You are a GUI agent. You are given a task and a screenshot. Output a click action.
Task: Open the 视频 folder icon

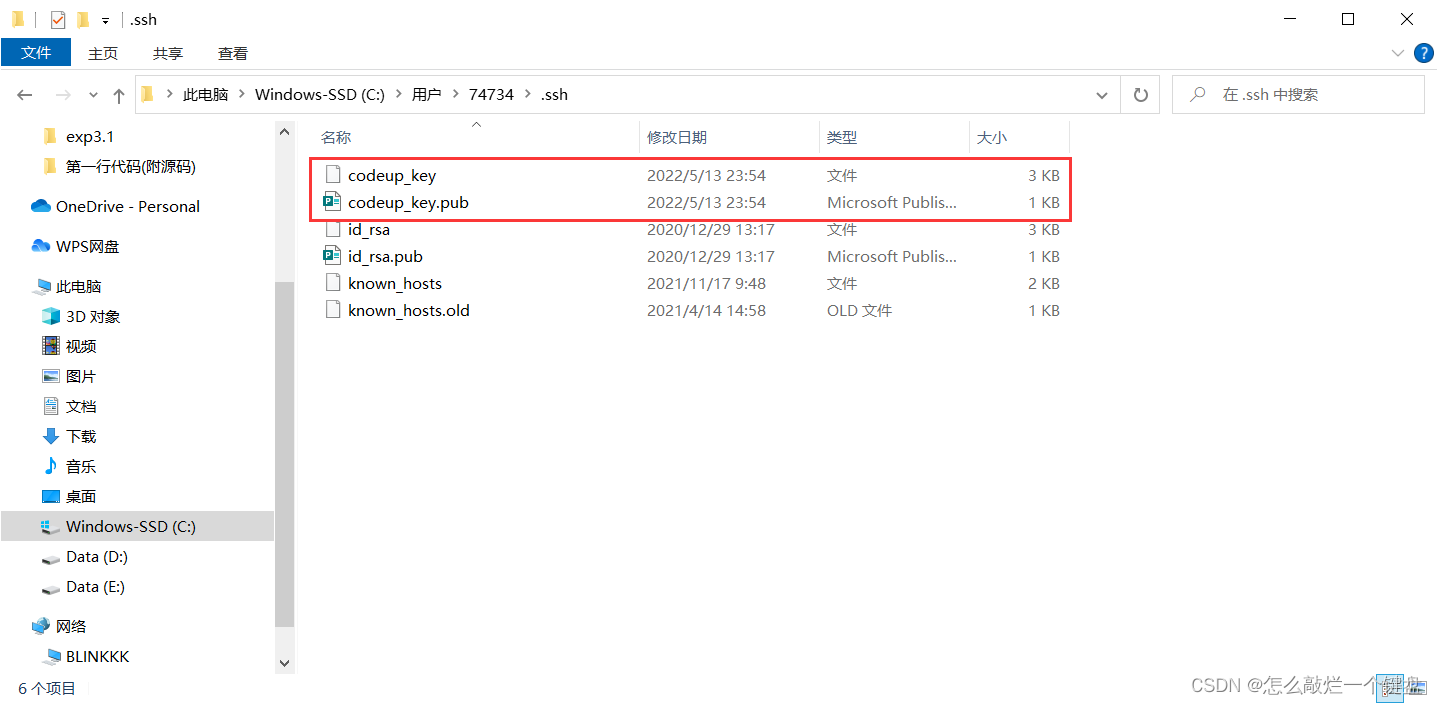click(x=51, y=346)
